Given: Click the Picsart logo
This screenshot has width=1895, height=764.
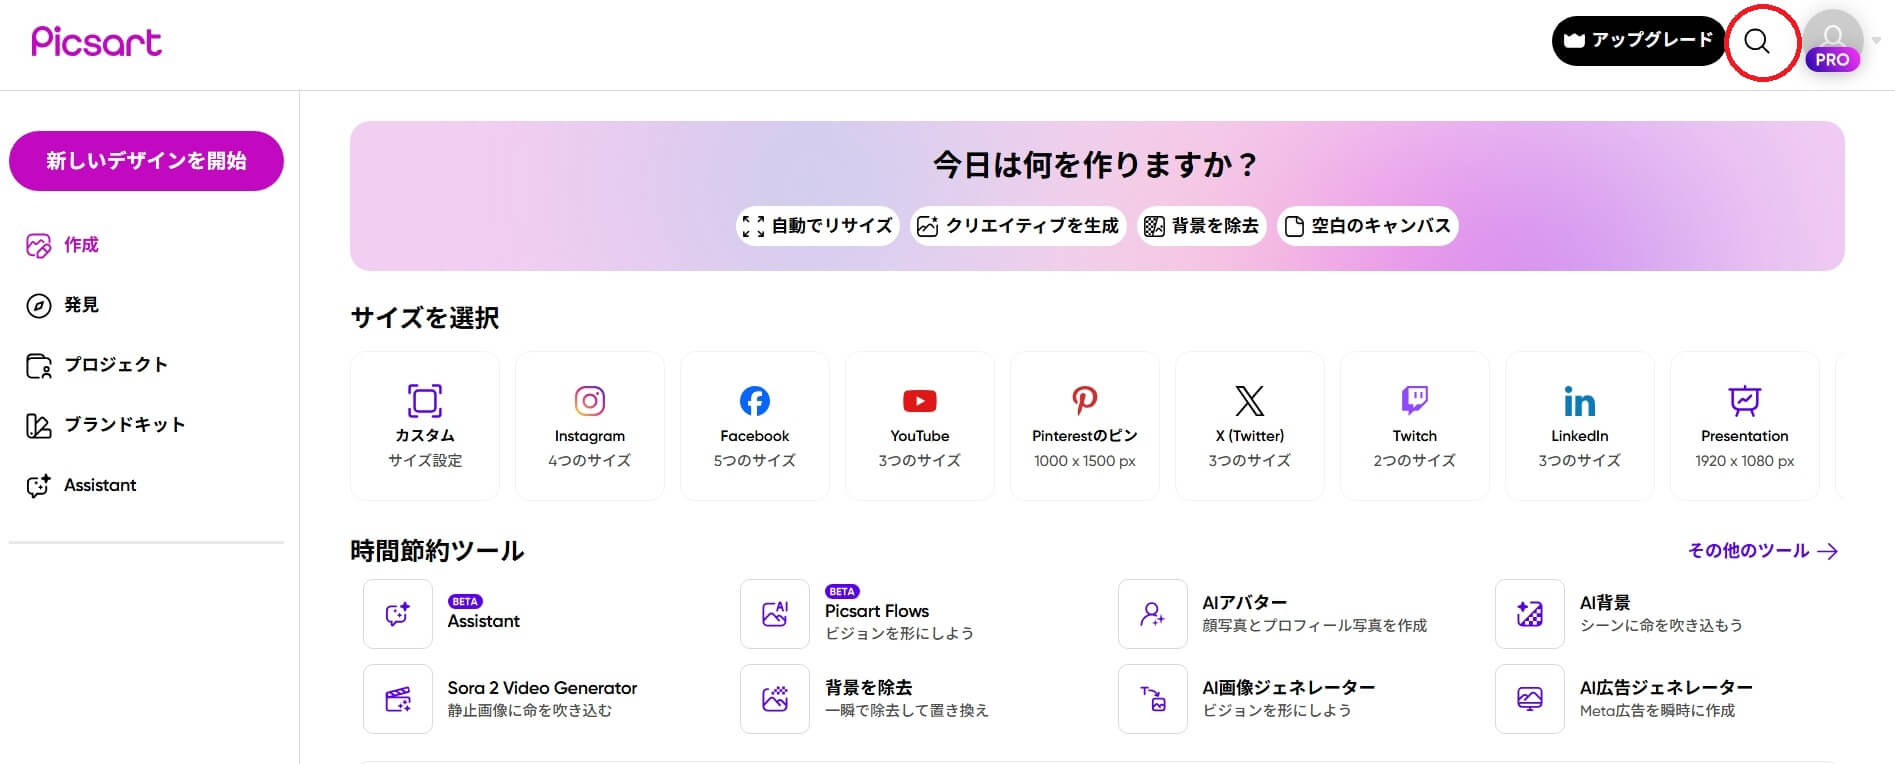Looking at the screenshot, I should pos(96,42).
